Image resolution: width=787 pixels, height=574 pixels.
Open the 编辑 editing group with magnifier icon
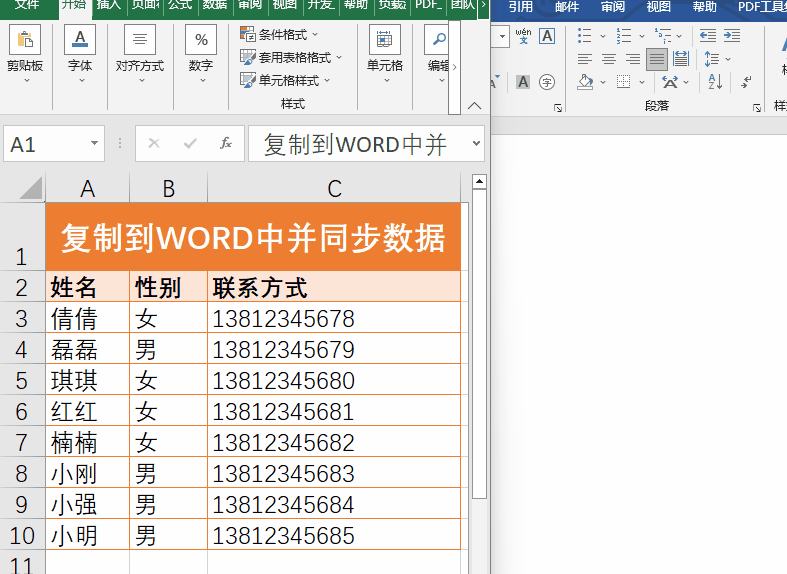click(x=439, y=55)
